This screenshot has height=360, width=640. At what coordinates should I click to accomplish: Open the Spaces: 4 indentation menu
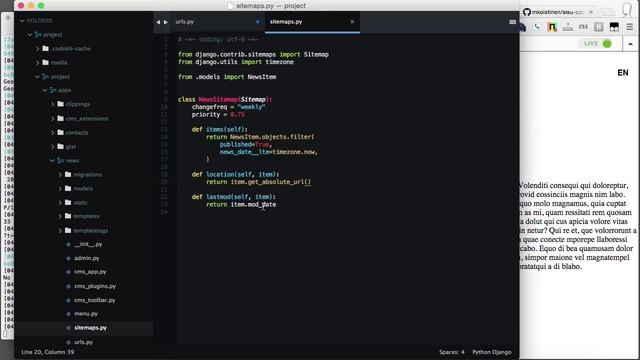pyautogui.click(x=451, y=352)
